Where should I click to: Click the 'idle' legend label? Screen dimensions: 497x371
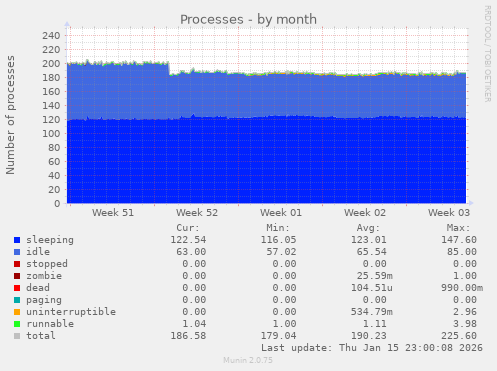38,252
